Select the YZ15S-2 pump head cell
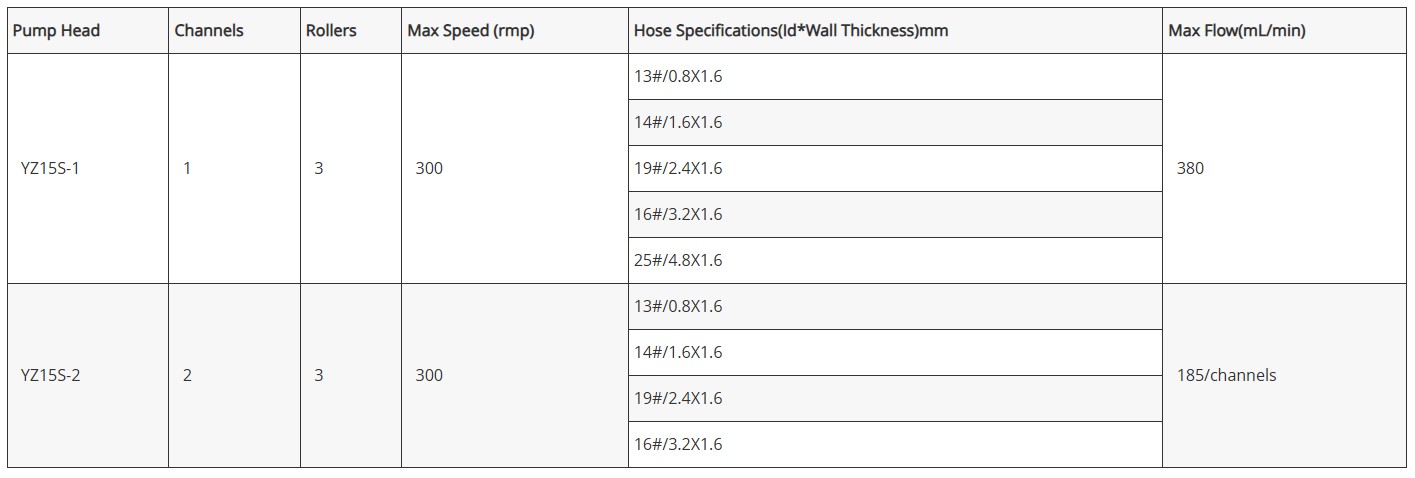Viewport: 1415px width, 478px height. 50,376
